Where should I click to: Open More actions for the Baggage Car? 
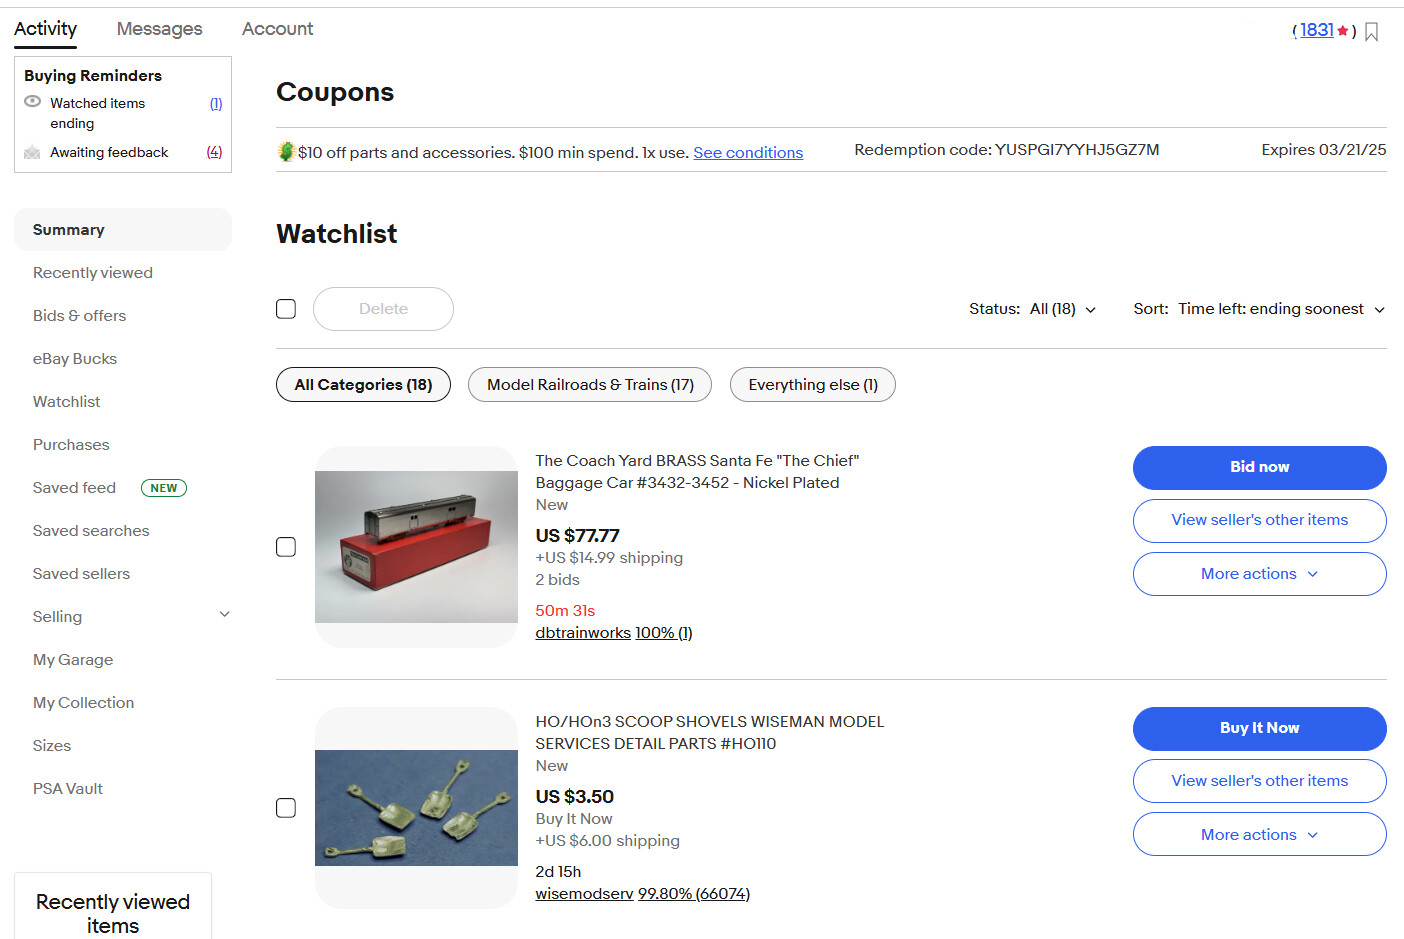pyautogui.click(x=1259, y=574)
